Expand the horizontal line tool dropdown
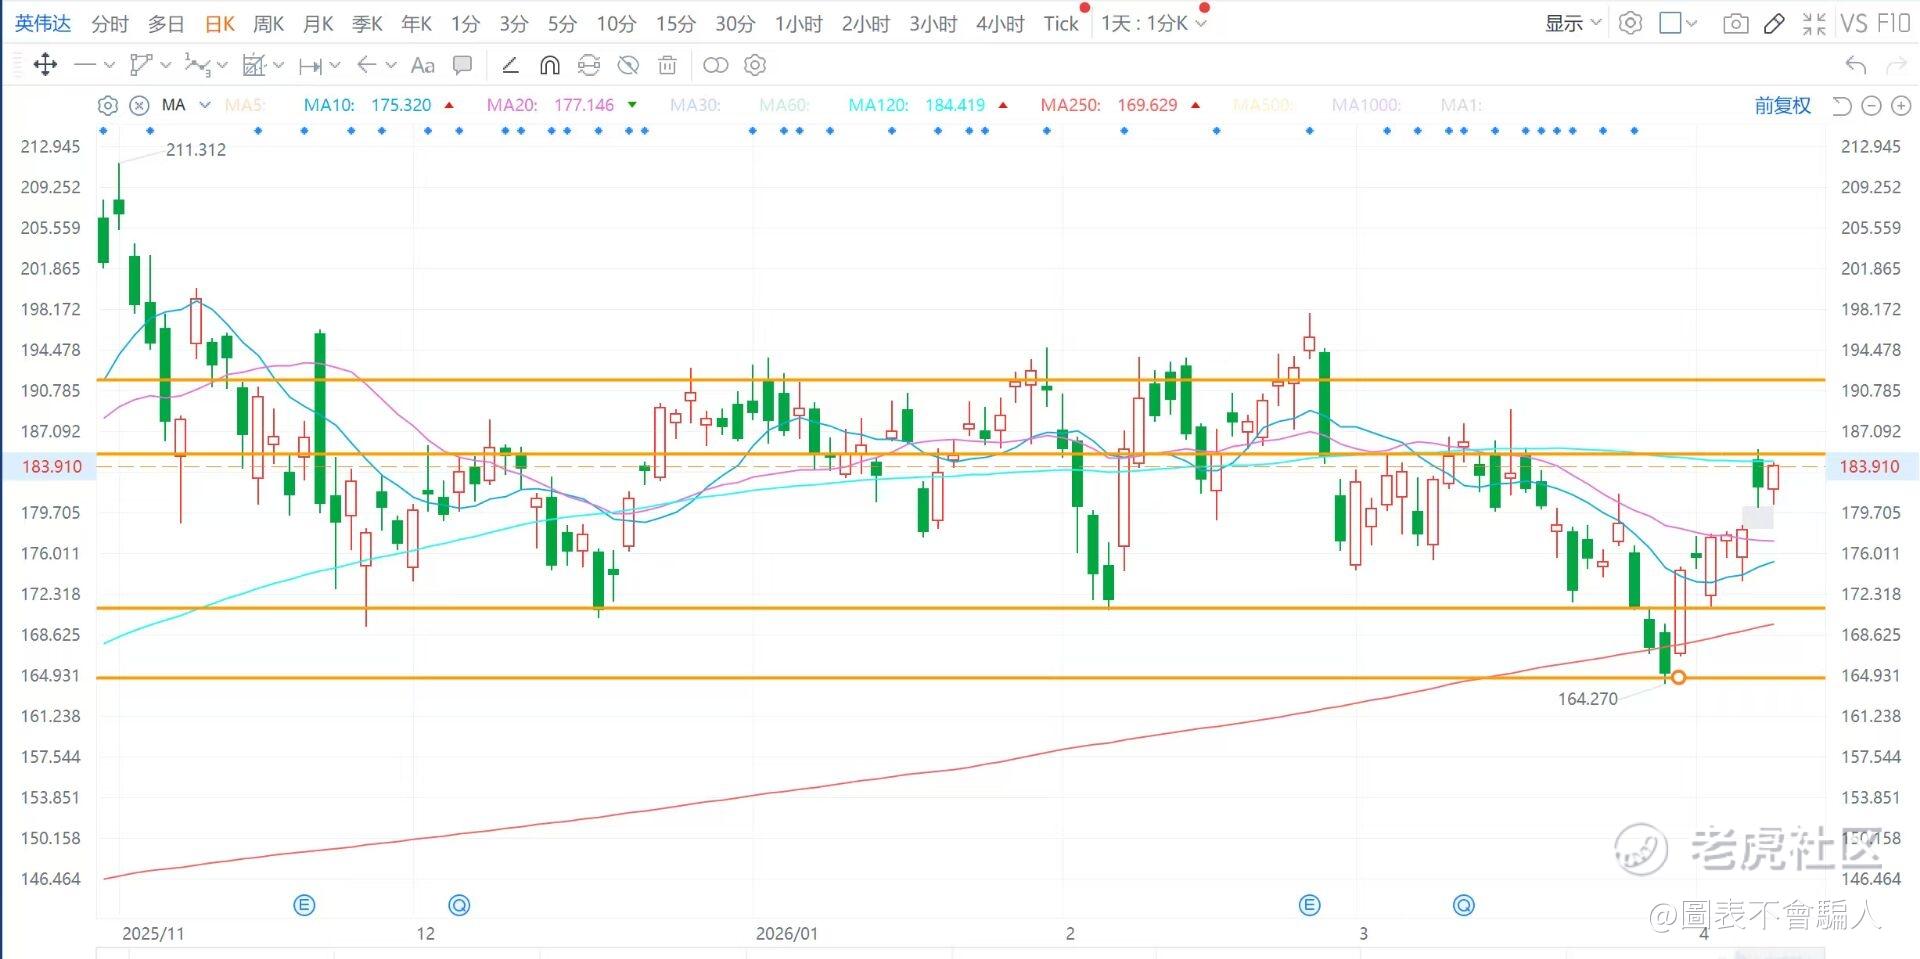 (x=109, y=65)
